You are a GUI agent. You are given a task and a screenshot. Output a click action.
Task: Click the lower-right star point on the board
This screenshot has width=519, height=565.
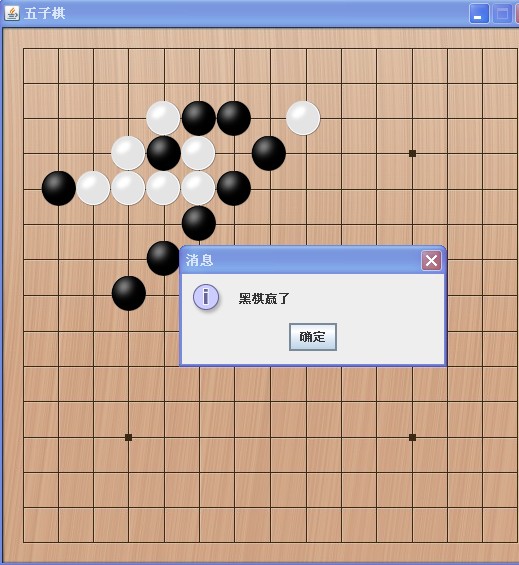413,437
